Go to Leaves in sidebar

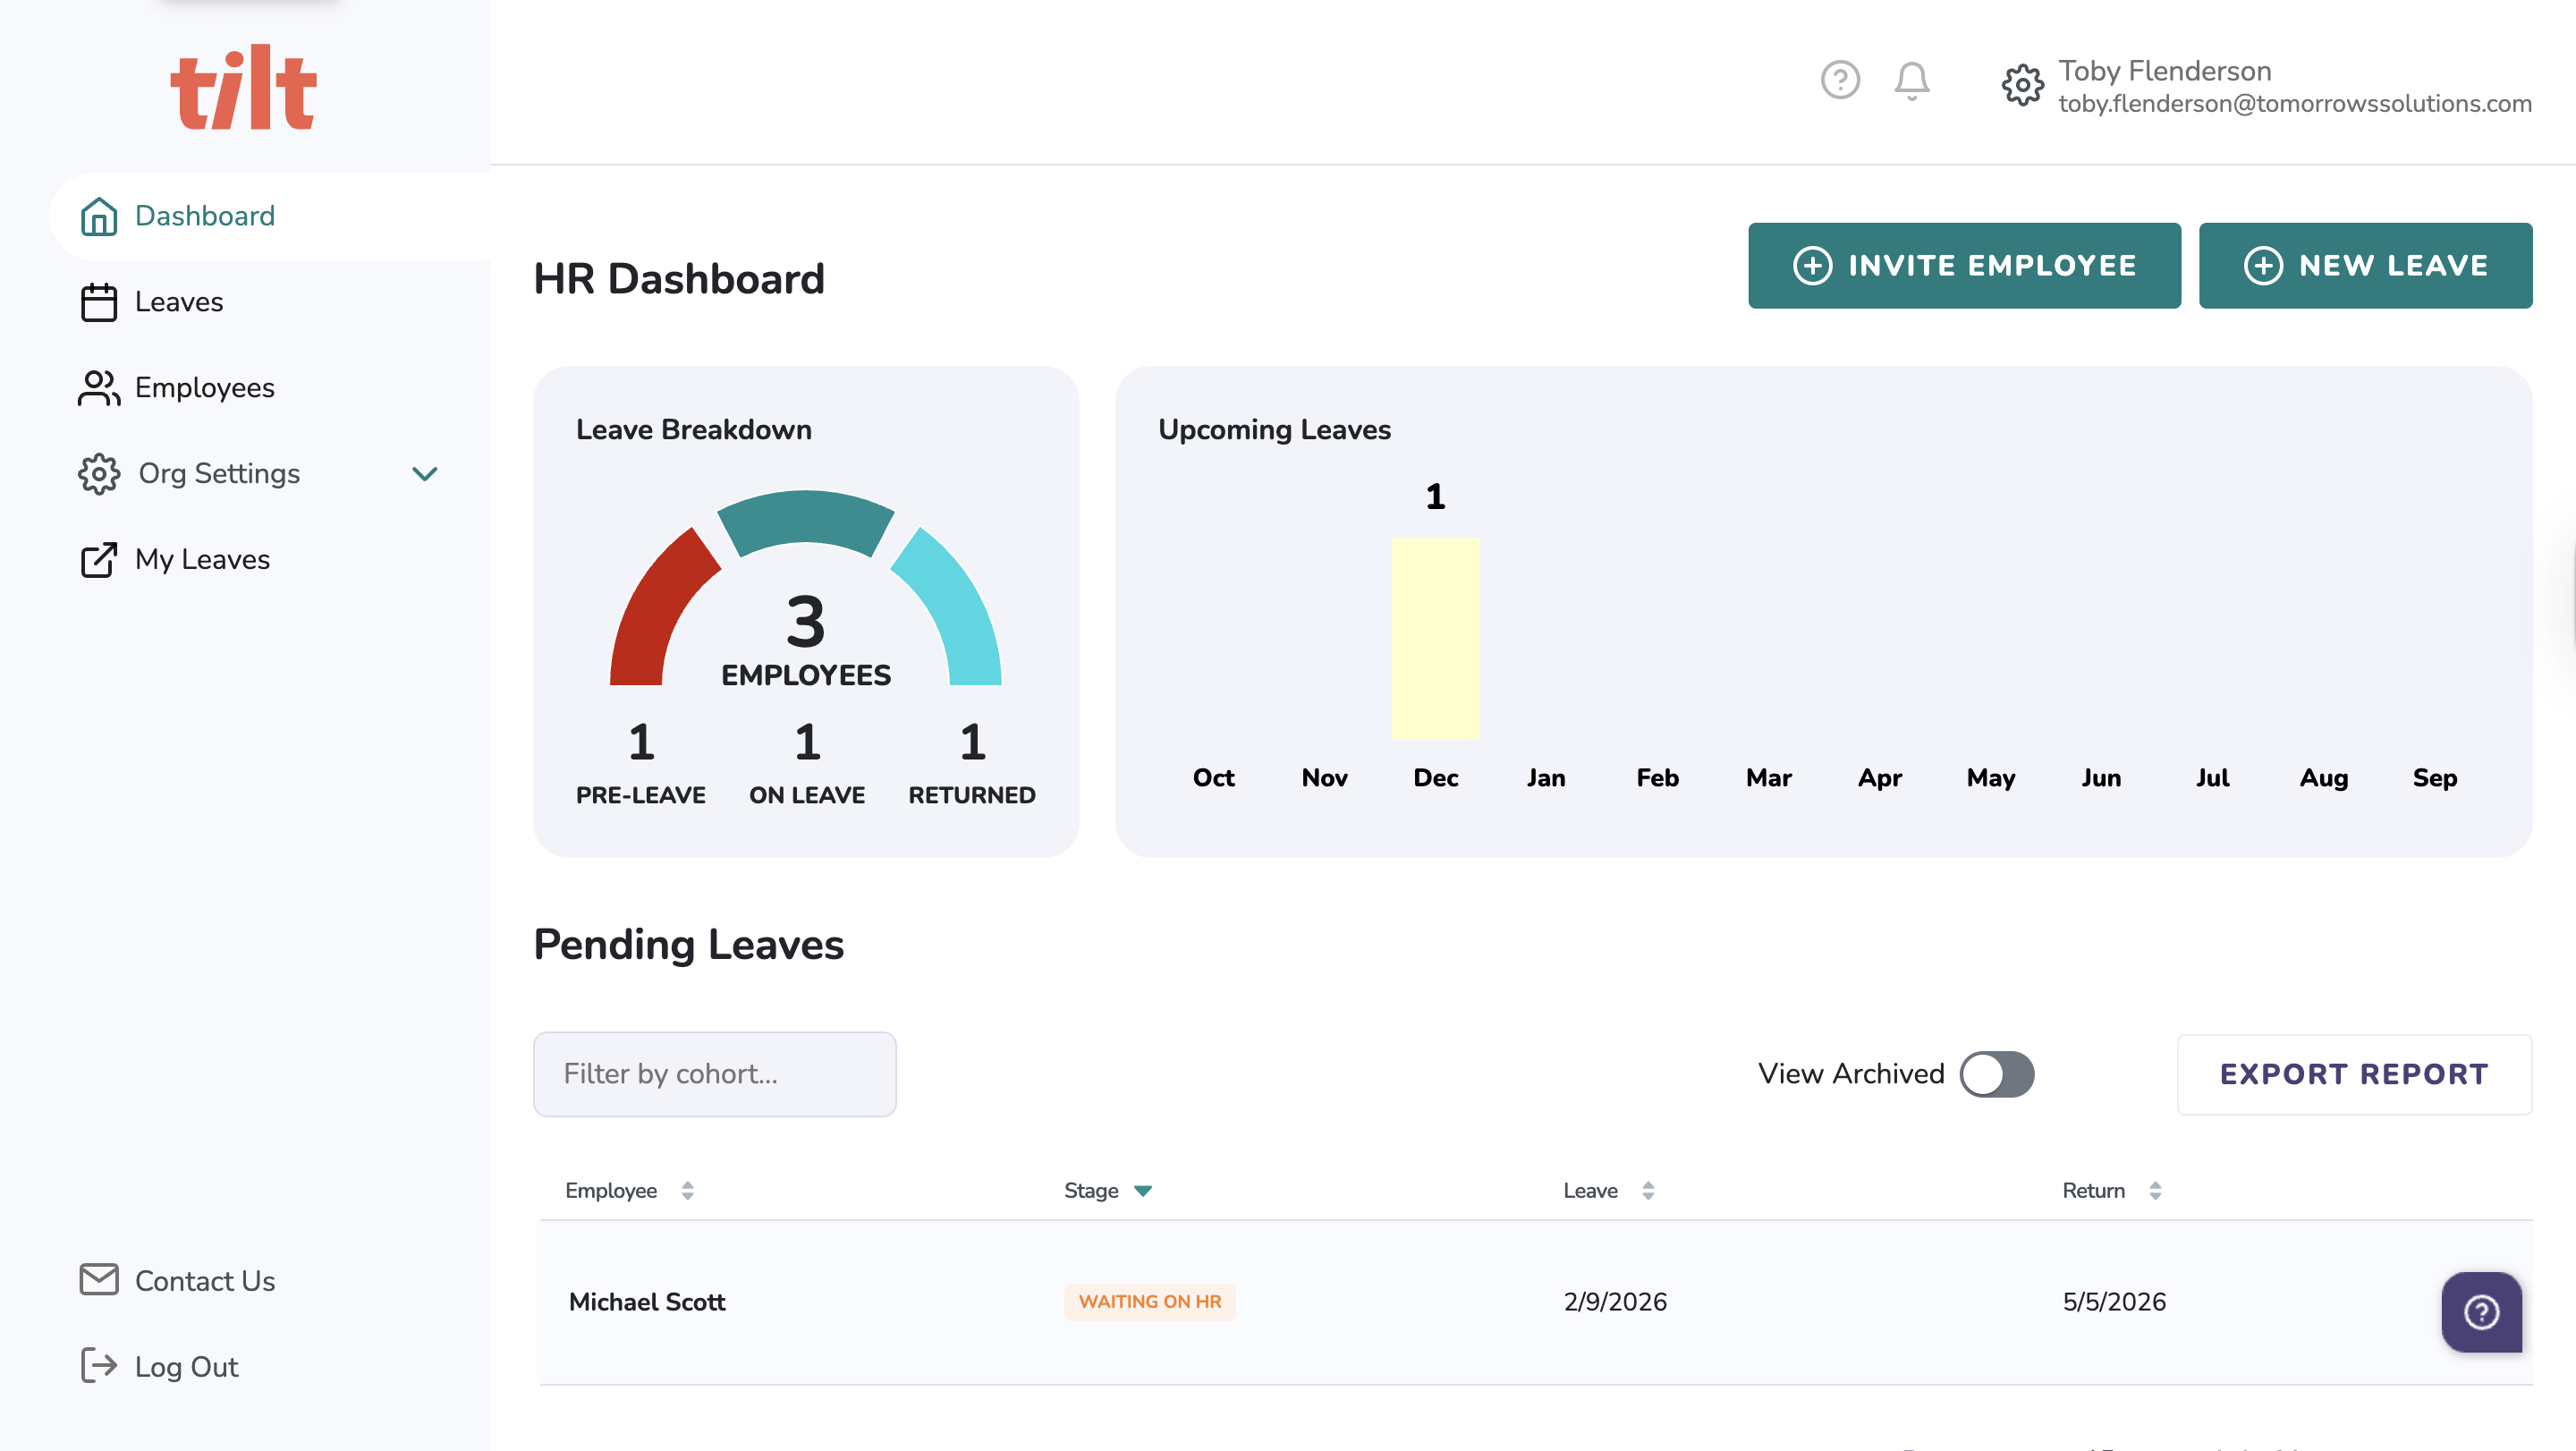pos(179,302)
